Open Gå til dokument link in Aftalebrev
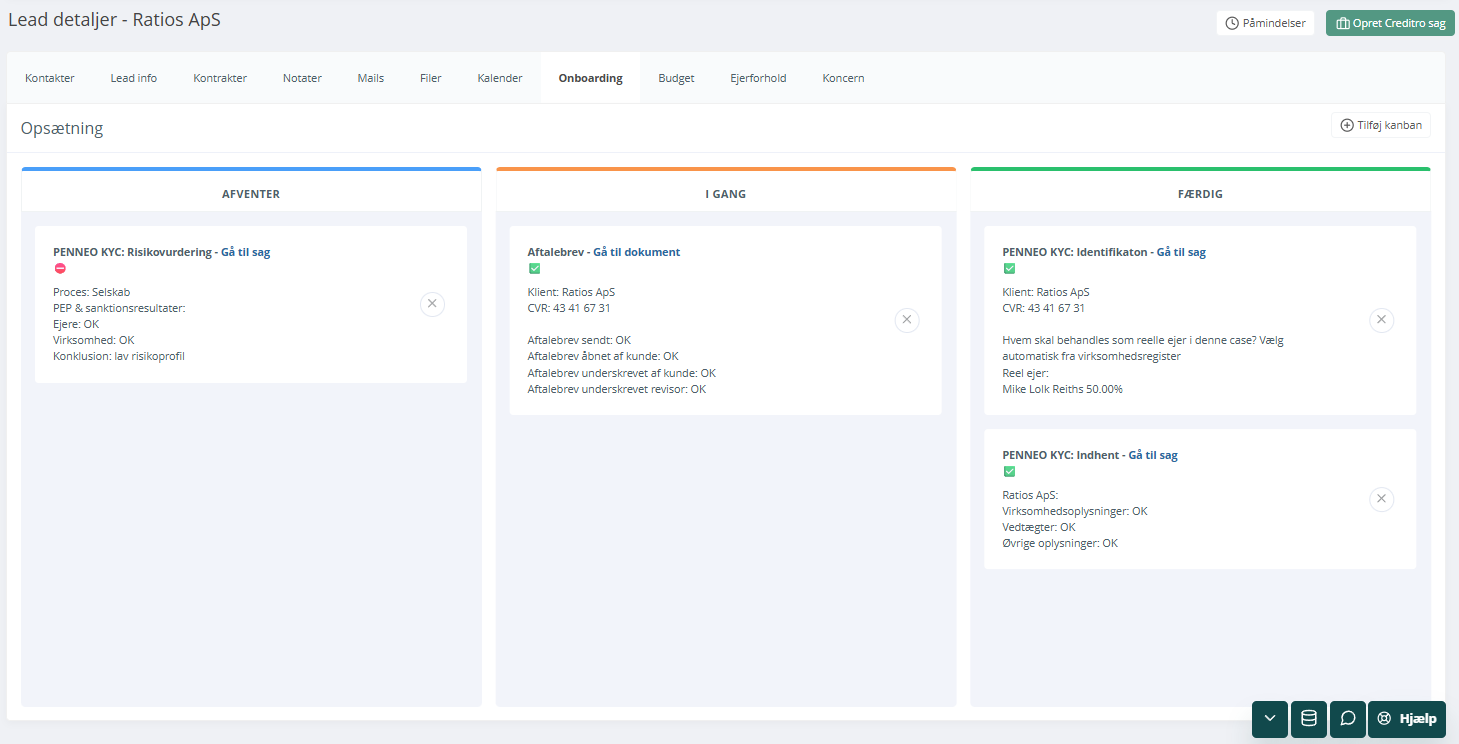The width and height of the screenshot is (1459, 744). click(636, 252)
